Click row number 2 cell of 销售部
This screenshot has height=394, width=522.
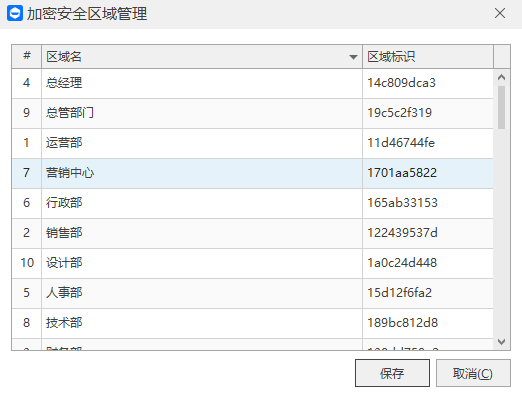point(27,233)
